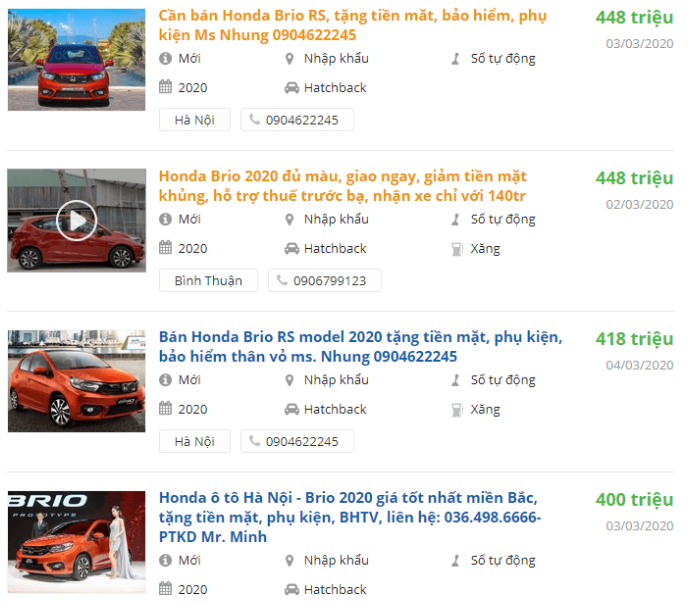Click the calendar icon in the Bình Thuận listing

[165, 248]
